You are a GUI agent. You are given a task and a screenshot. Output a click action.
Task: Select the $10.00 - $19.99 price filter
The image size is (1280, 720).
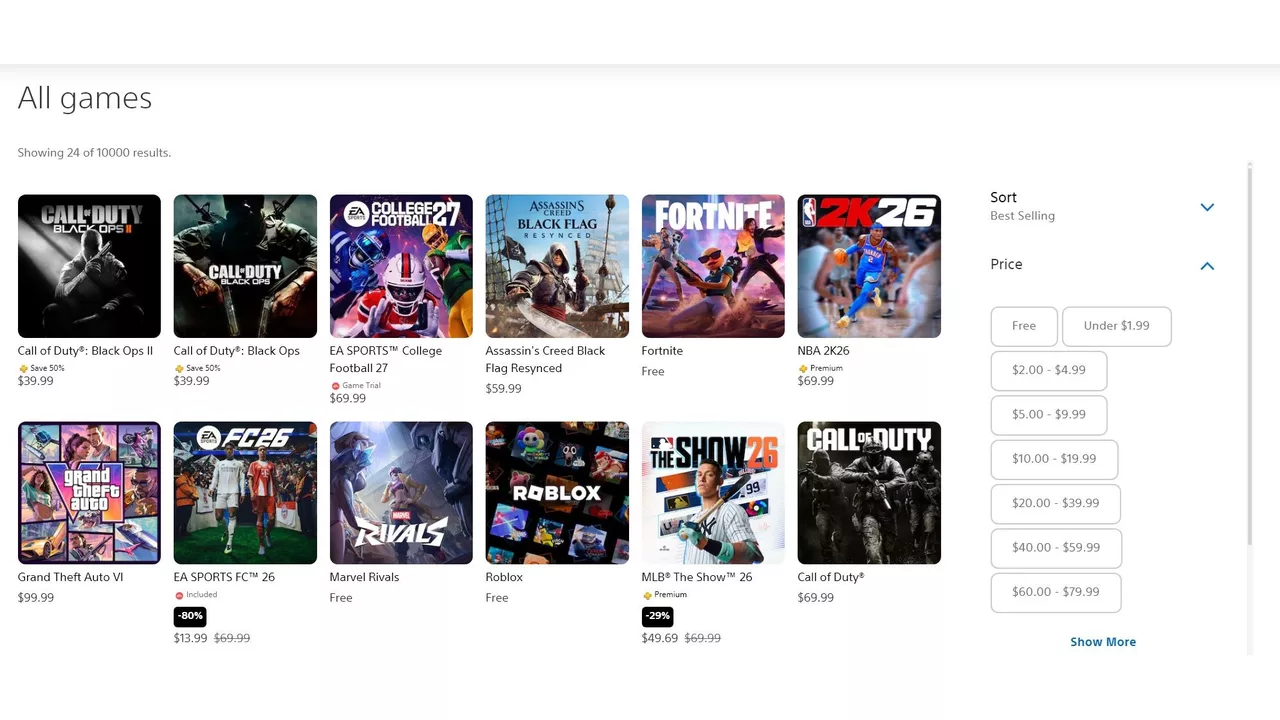pos(1054,459)
